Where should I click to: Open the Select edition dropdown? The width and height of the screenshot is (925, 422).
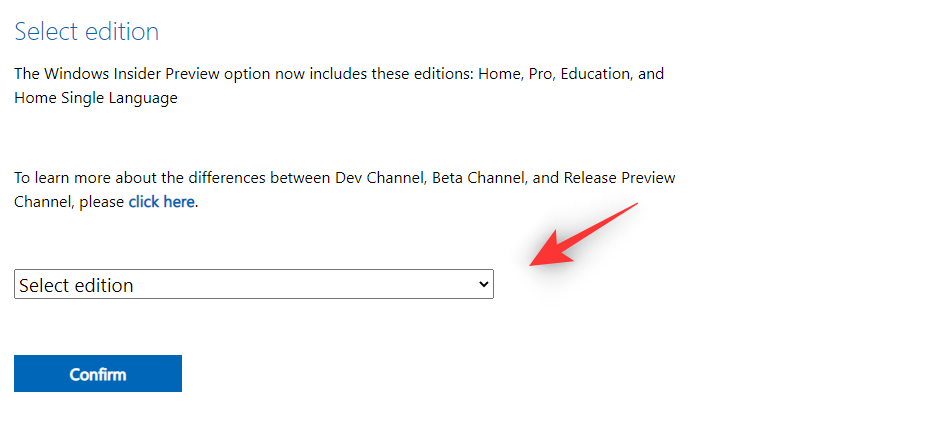pyautogui.click(x=253, y=285)
